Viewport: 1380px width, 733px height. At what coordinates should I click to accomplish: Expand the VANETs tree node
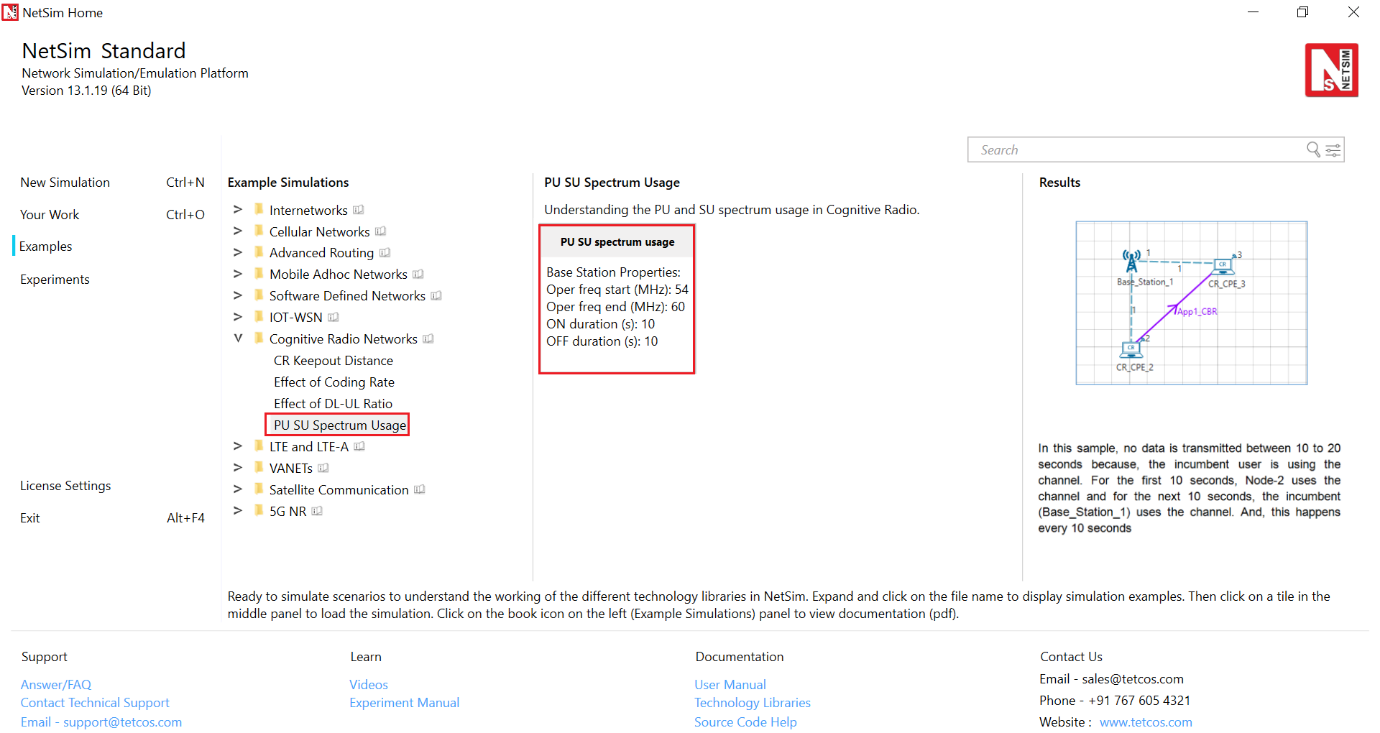pyautogui.click(x=238, y=468)
